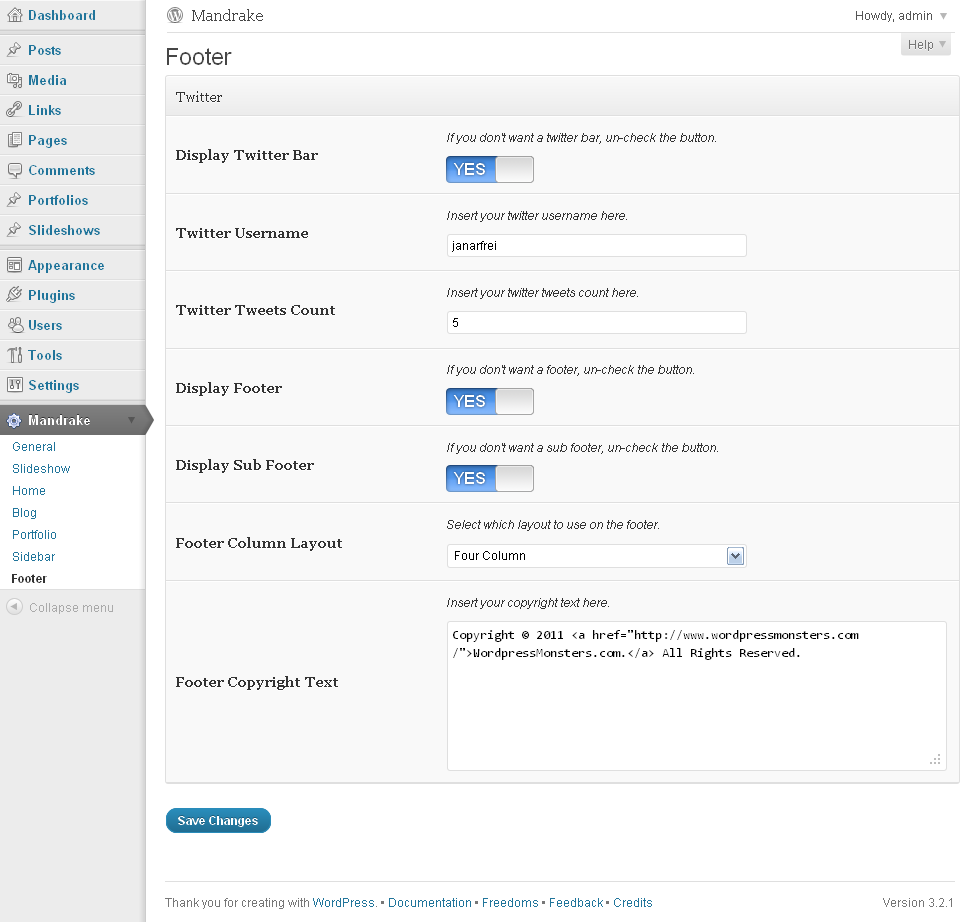Open the Slideshow submenu item
The width and height of the screenshot is (975, 922).
41,469
